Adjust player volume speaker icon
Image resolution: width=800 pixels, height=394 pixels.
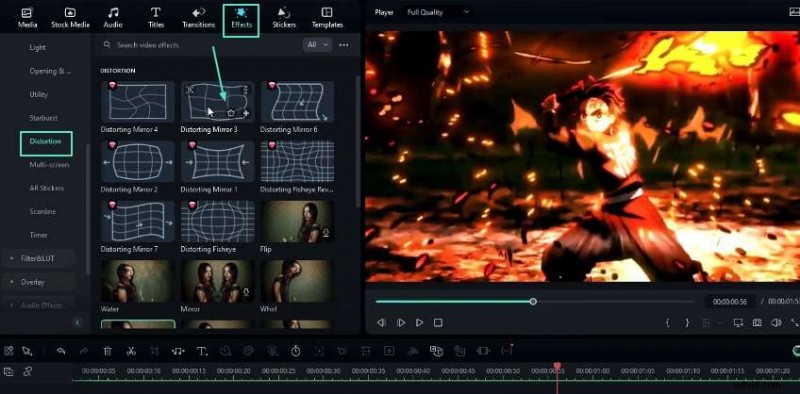tap(776, 323)
